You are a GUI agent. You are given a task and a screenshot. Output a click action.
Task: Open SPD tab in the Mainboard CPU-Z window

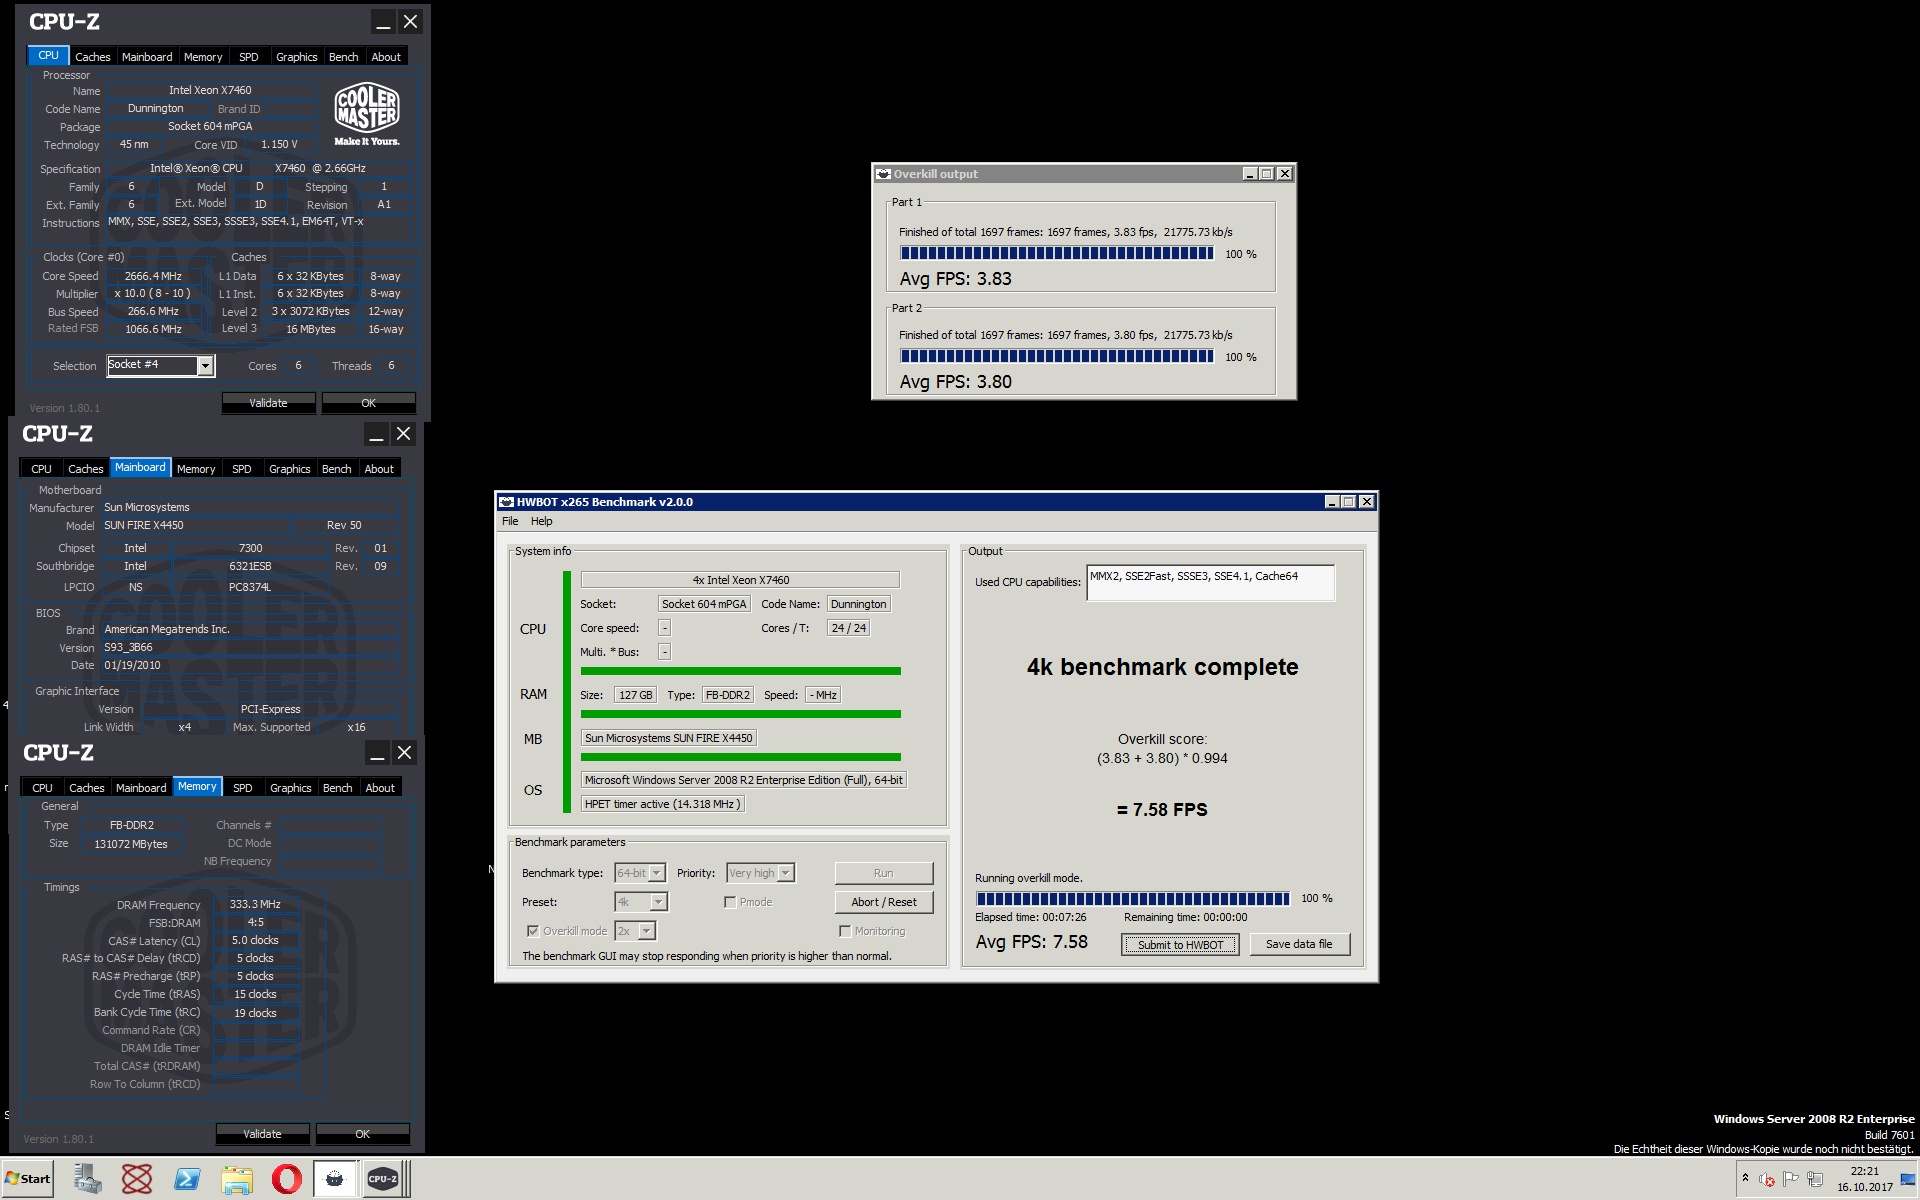242,469
